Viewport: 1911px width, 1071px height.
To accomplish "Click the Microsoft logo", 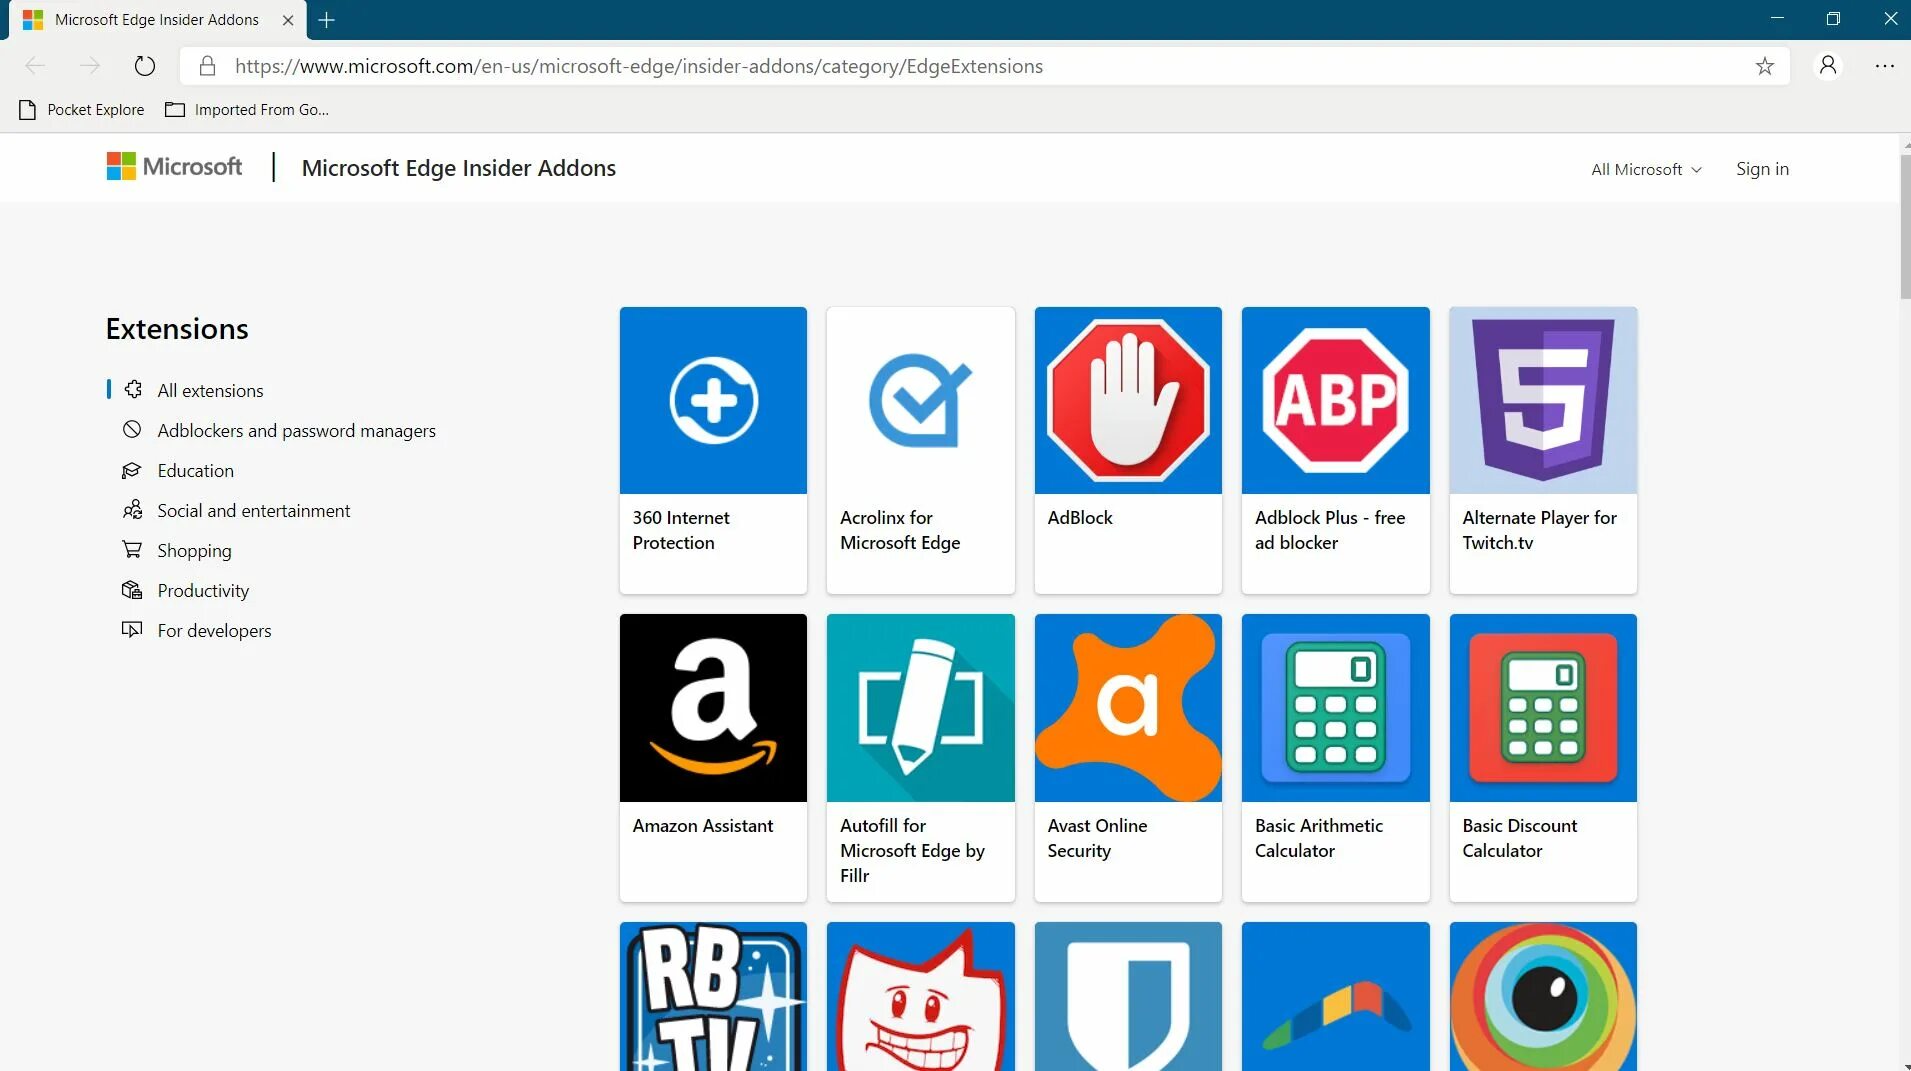I will pos(174,167).
